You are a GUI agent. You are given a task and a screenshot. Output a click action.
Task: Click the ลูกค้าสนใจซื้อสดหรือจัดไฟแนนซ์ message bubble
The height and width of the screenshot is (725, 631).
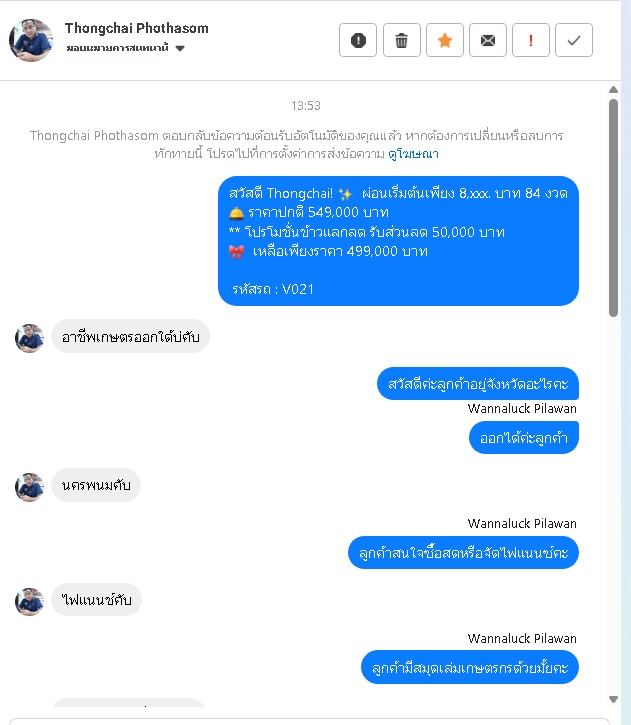pos(463,553)
